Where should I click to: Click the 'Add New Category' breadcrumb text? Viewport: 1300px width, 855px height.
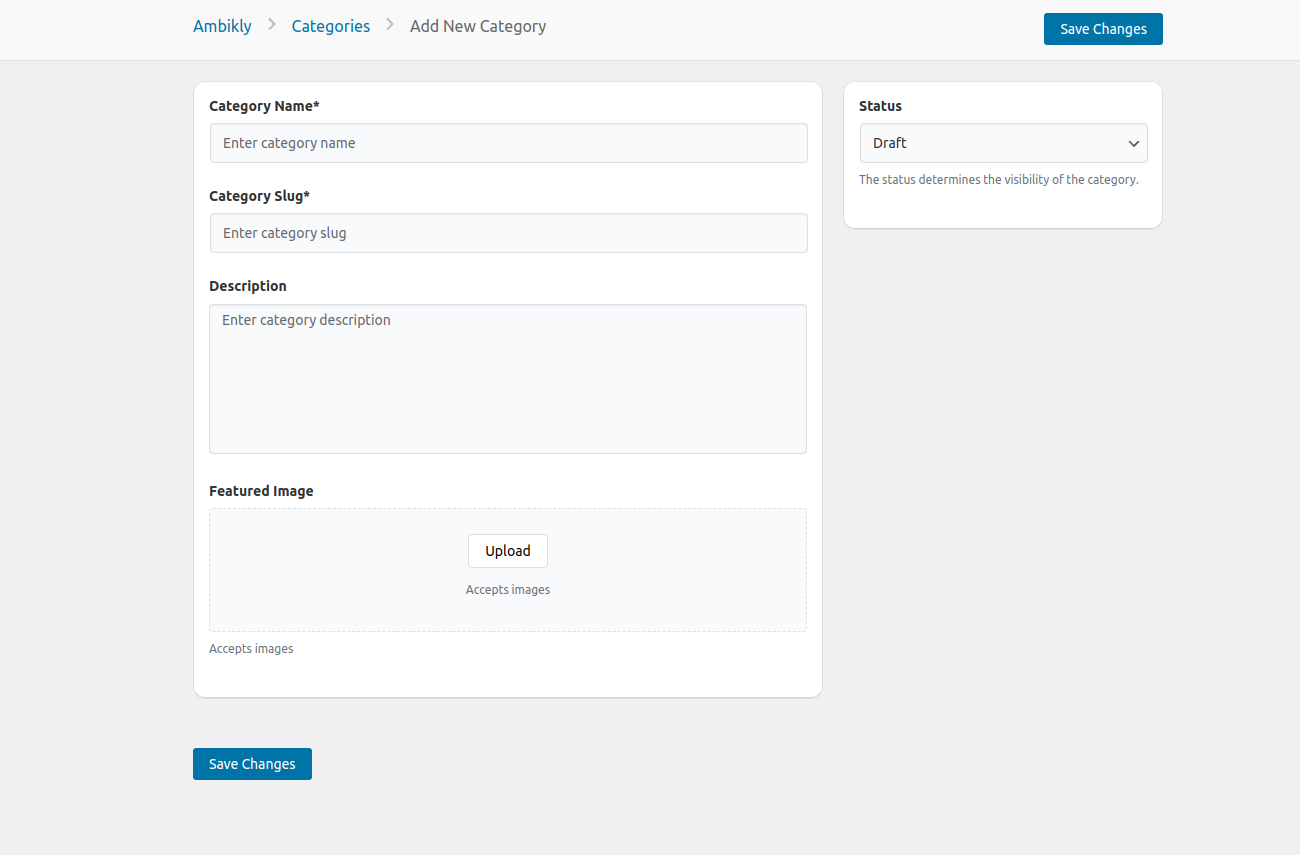[x=478, y=26]
